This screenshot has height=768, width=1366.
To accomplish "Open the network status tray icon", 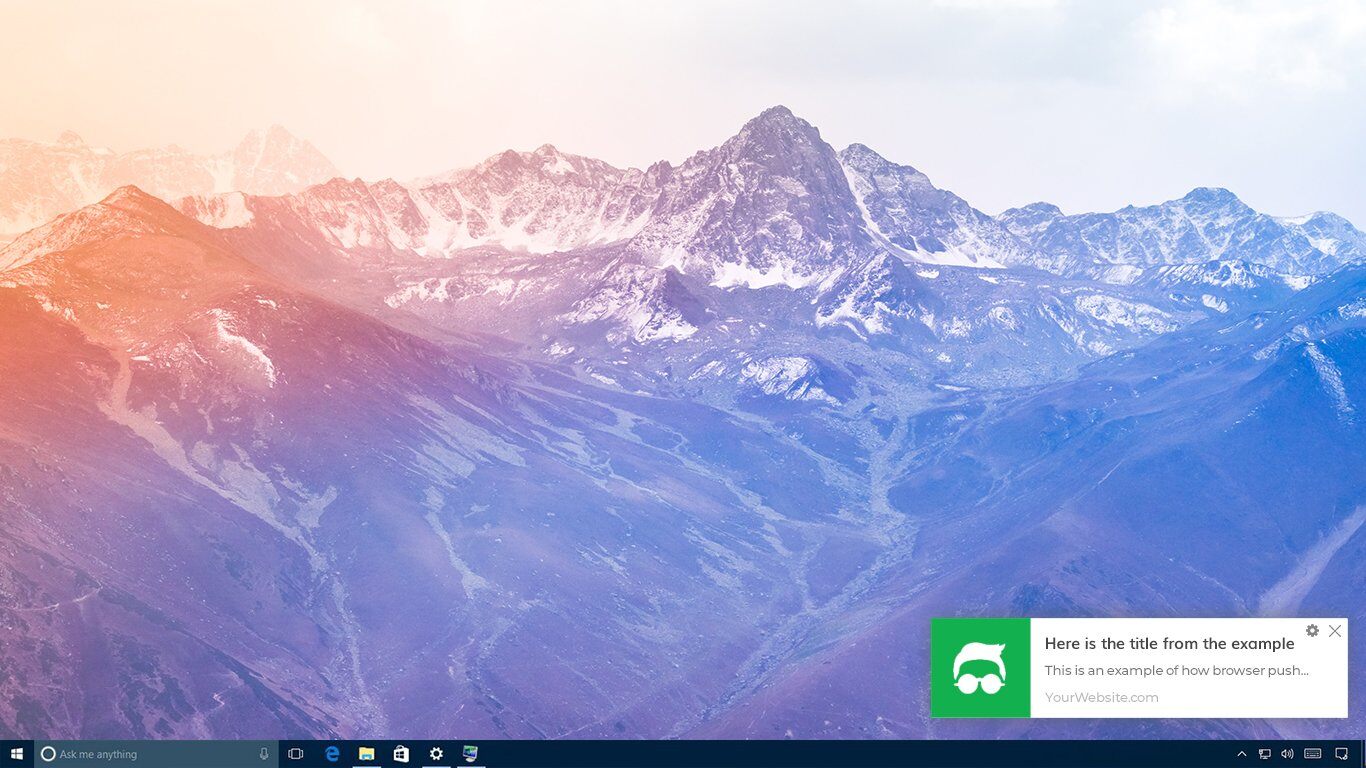I will 1265,754.
